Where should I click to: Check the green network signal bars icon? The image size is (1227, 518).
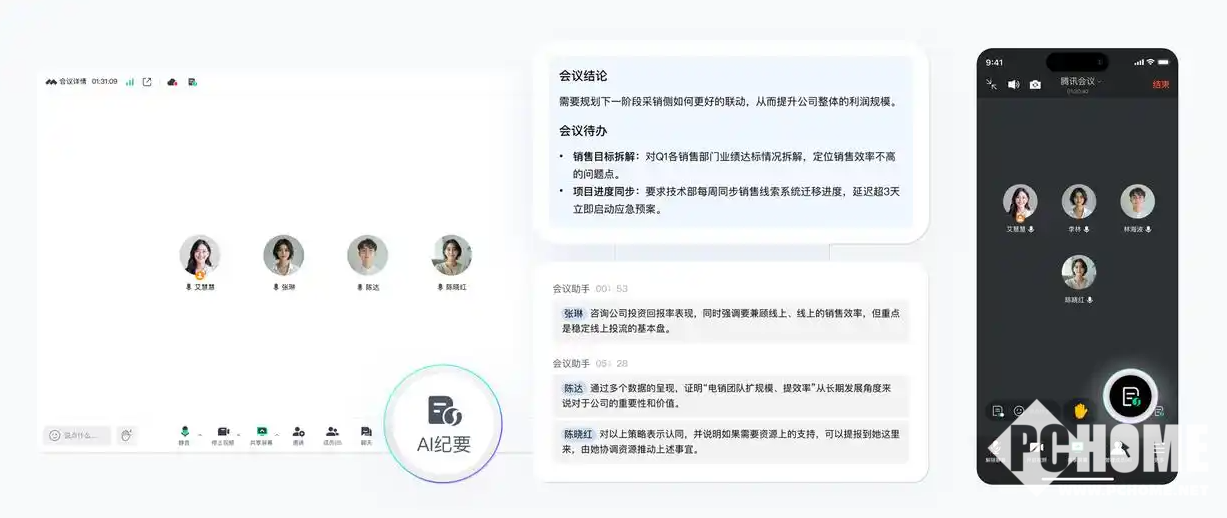click(x=130, y=82)
